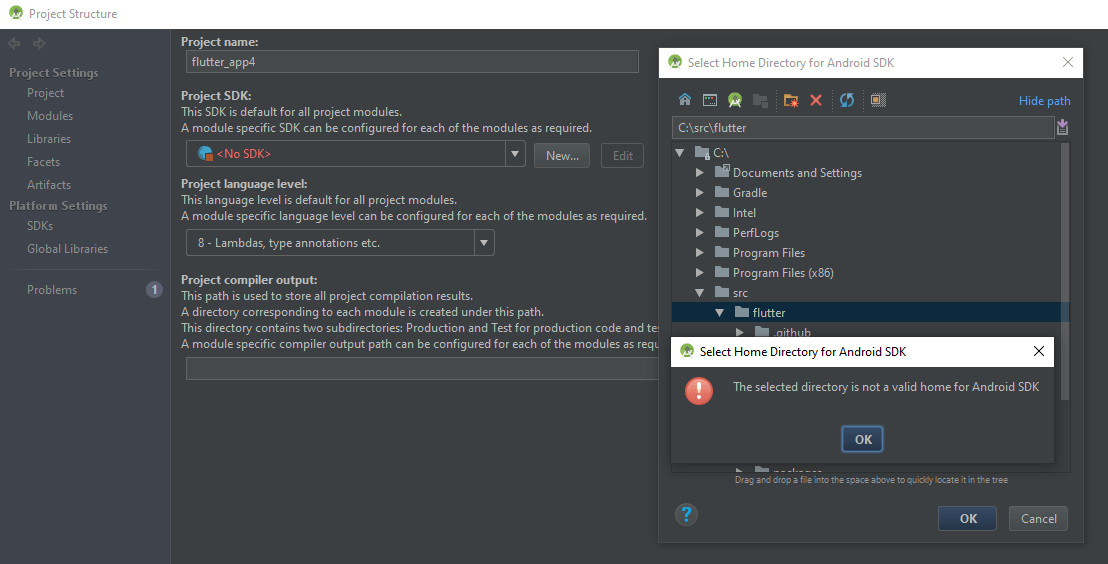Jump to project directory Android icon
The height and width of the screenshot is (564, 1108).
pos(735,100)
